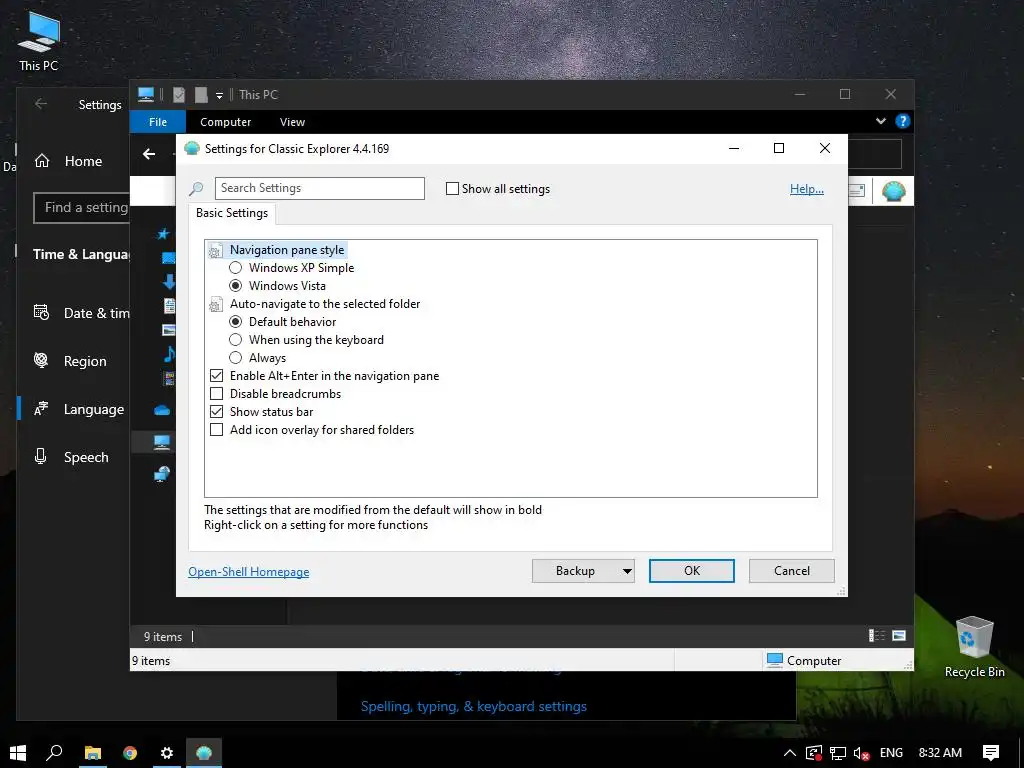Select When using the keyboard option
This screenshot has height=768, width=1024.
[236, 340]
